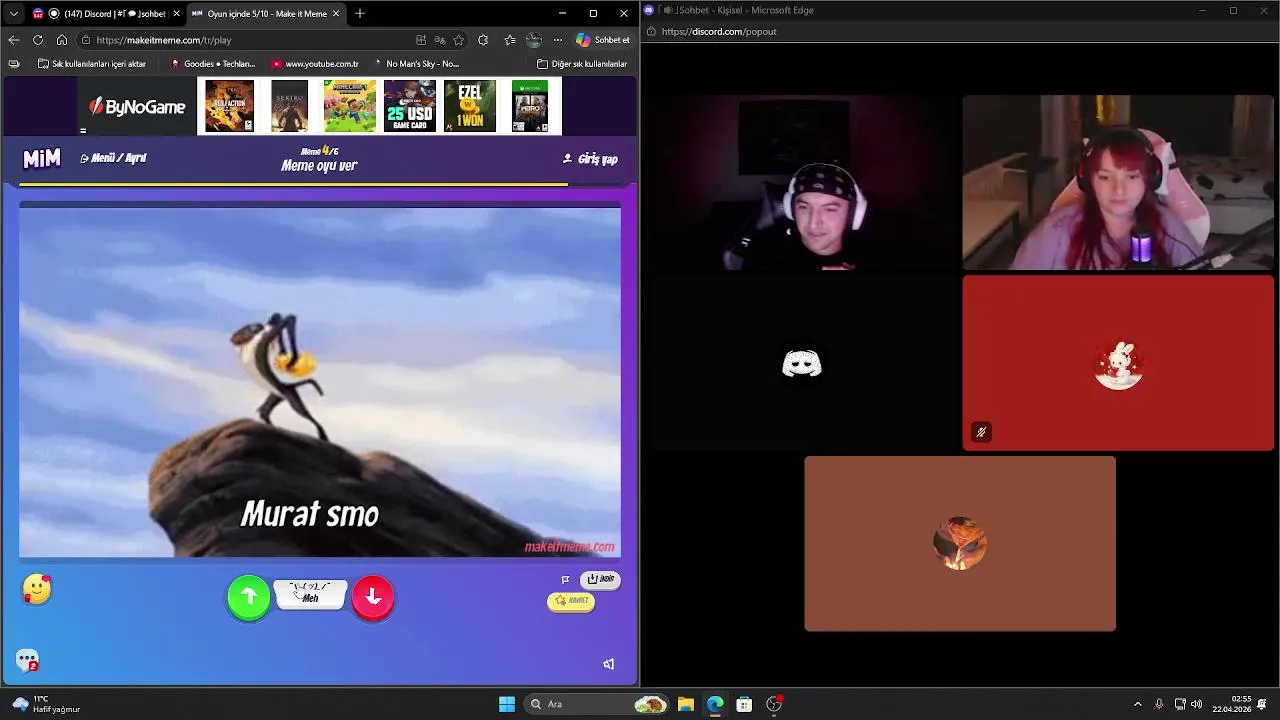Viewport: 1280px width, 720px height.
Task: Open the www.youtube.com.tr bookmark
Action: [x=315, y=64]
